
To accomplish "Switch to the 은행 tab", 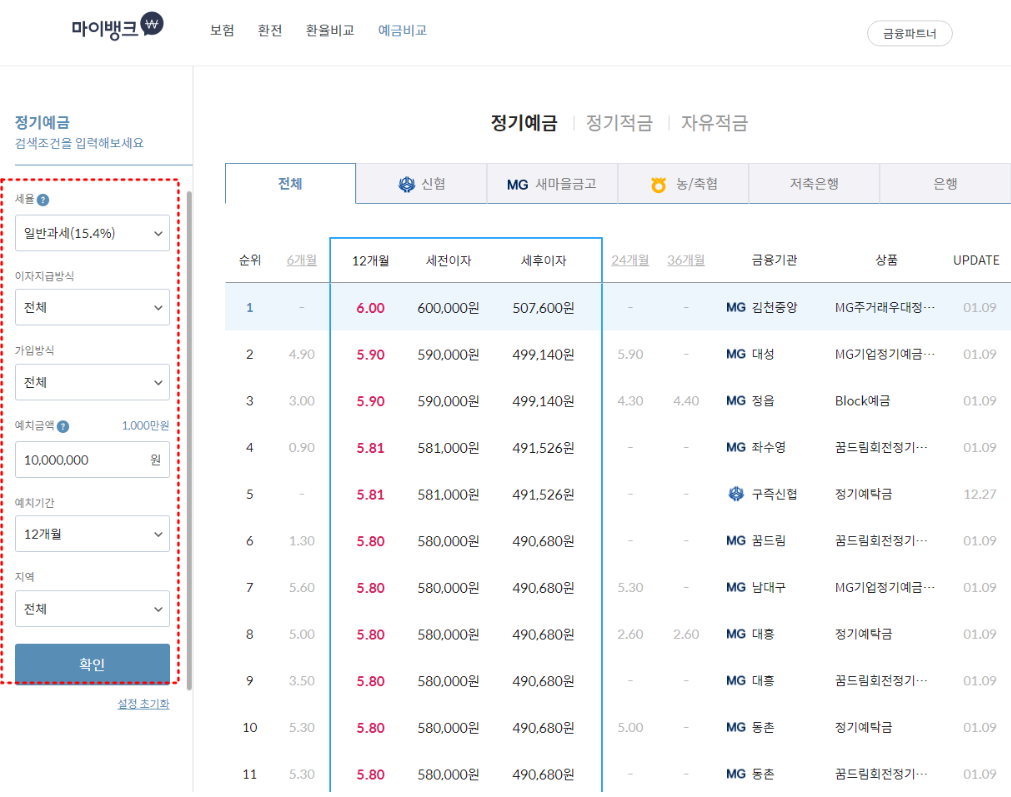I will click(x=945, y=184).
